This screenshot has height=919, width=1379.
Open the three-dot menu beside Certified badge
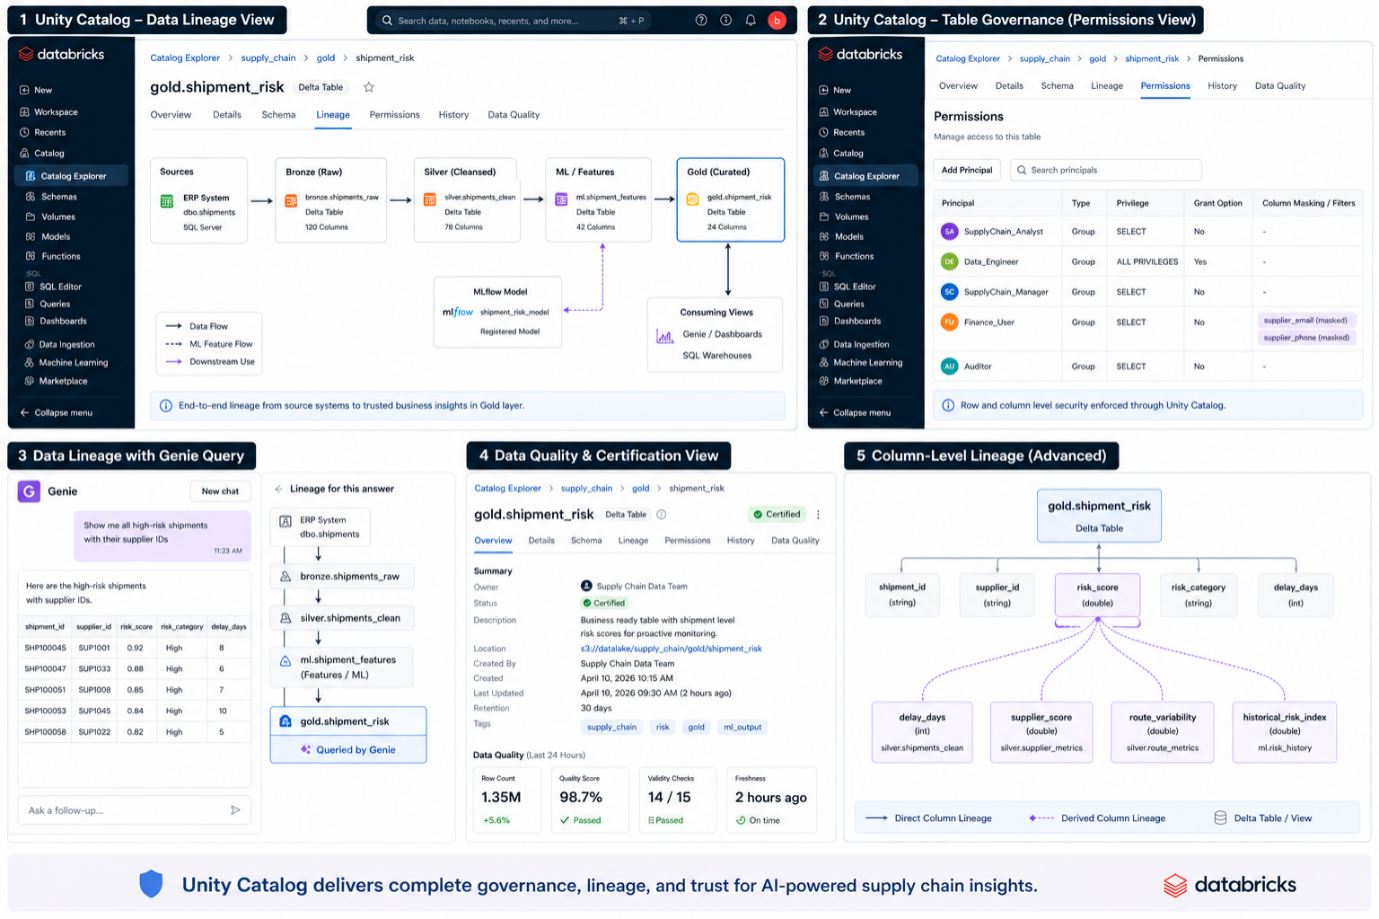point(818,515)
